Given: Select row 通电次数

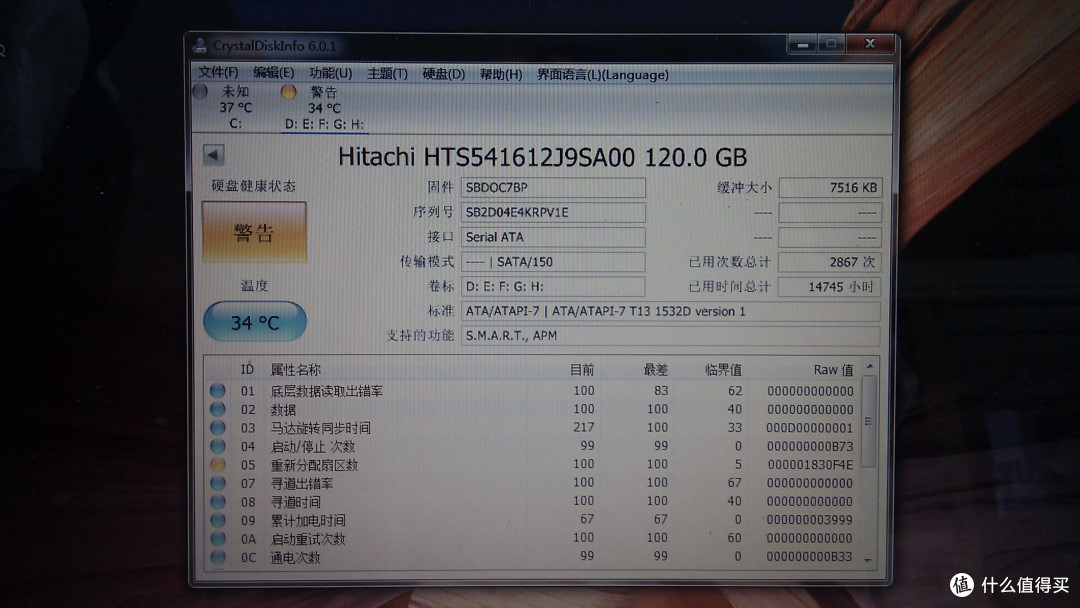Looking at the screenshot, I should (532, 556).
